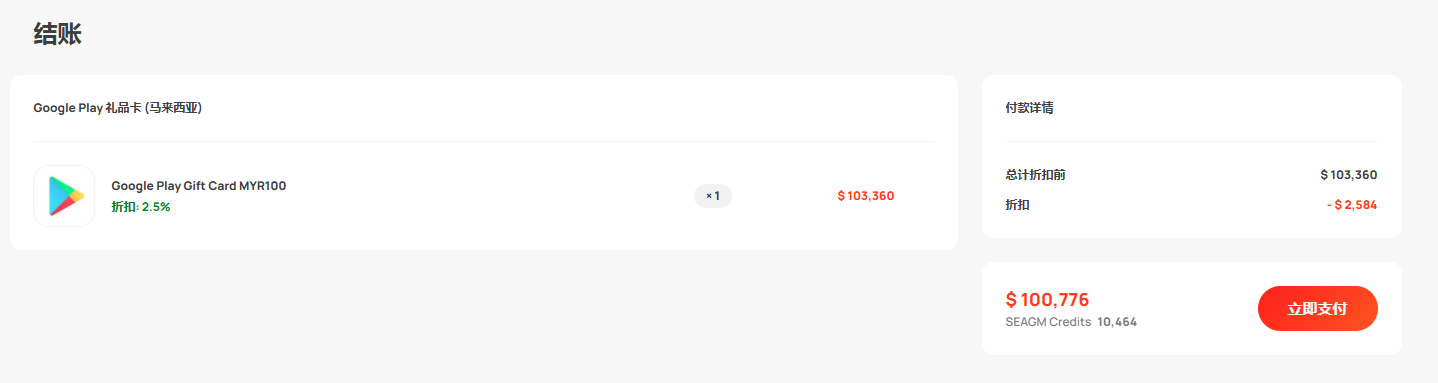Click the 立即支付 pay now button
Image resolution: width=1438 pixels, height=383 pixels.
[1317, 308]
